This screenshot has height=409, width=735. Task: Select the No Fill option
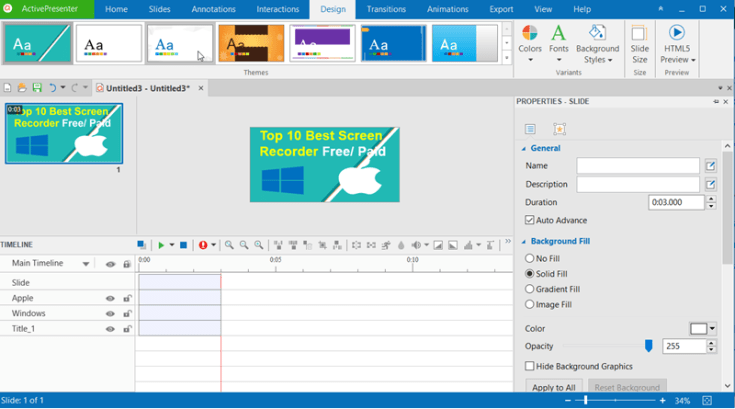(529, 258)
